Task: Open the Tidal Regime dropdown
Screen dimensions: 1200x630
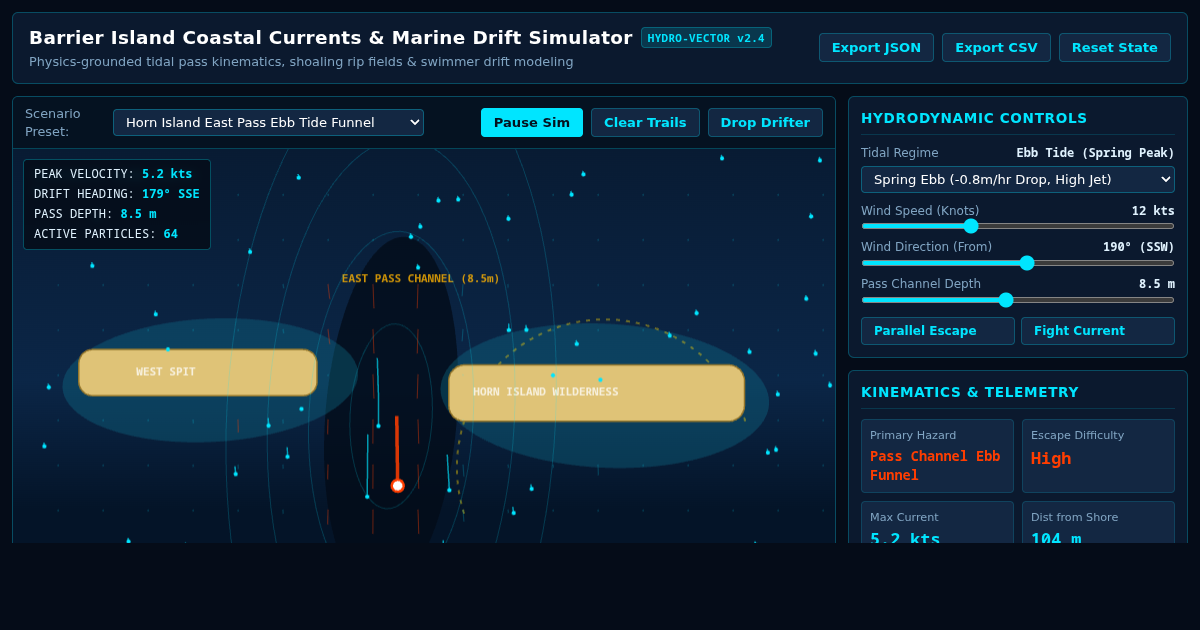Action: coord(1018,179)
